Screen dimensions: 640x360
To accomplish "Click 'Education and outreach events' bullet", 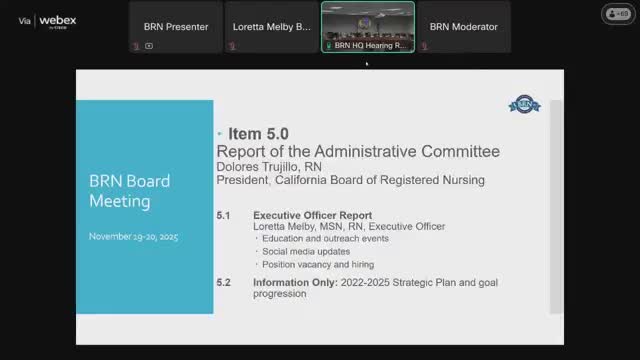I will [x=325, y=238].
